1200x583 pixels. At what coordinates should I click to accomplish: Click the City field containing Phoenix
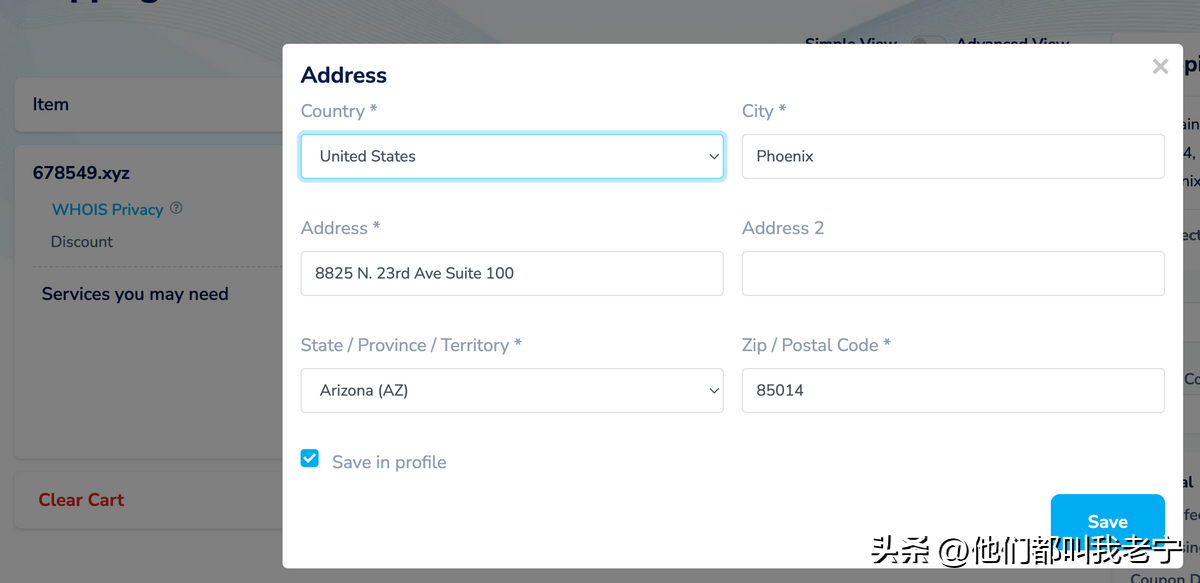[x=953, y=157]
